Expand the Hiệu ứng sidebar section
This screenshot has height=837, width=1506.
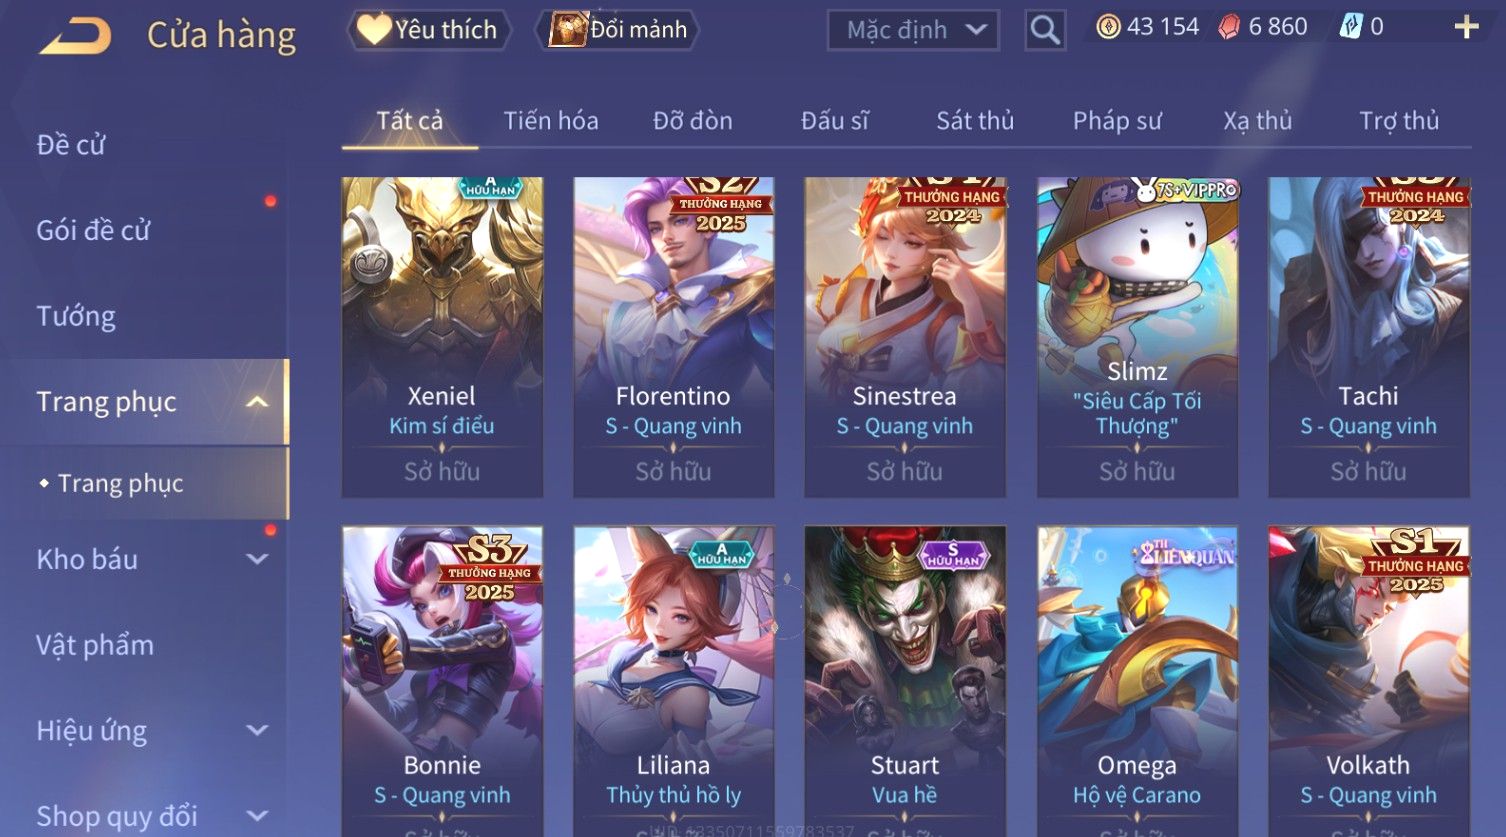[257, 730]
